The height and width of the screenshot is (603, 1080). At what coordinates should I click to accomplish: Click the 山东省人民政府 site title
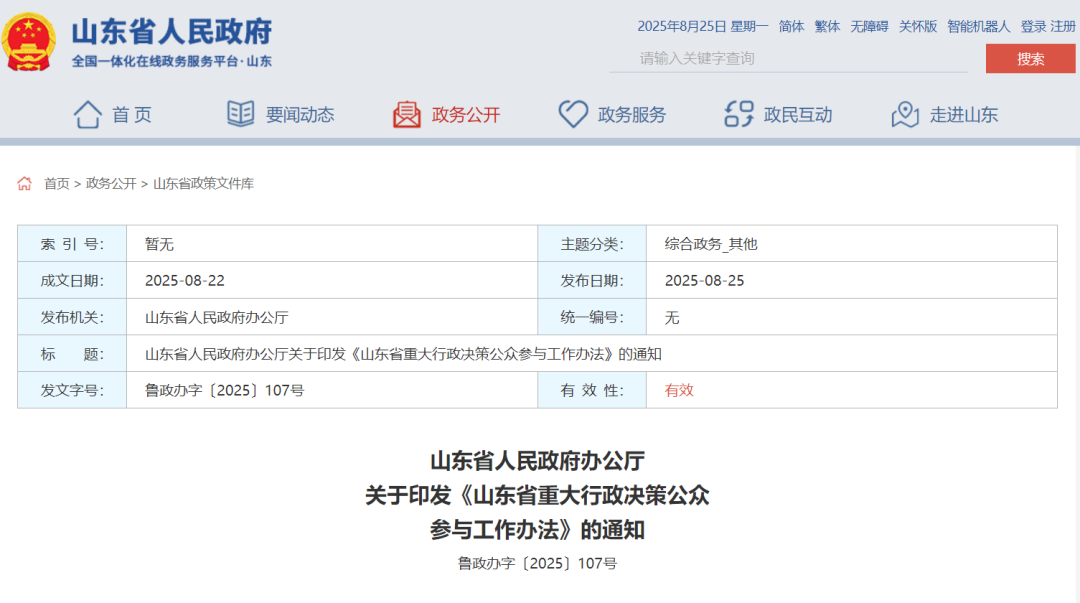172,32
